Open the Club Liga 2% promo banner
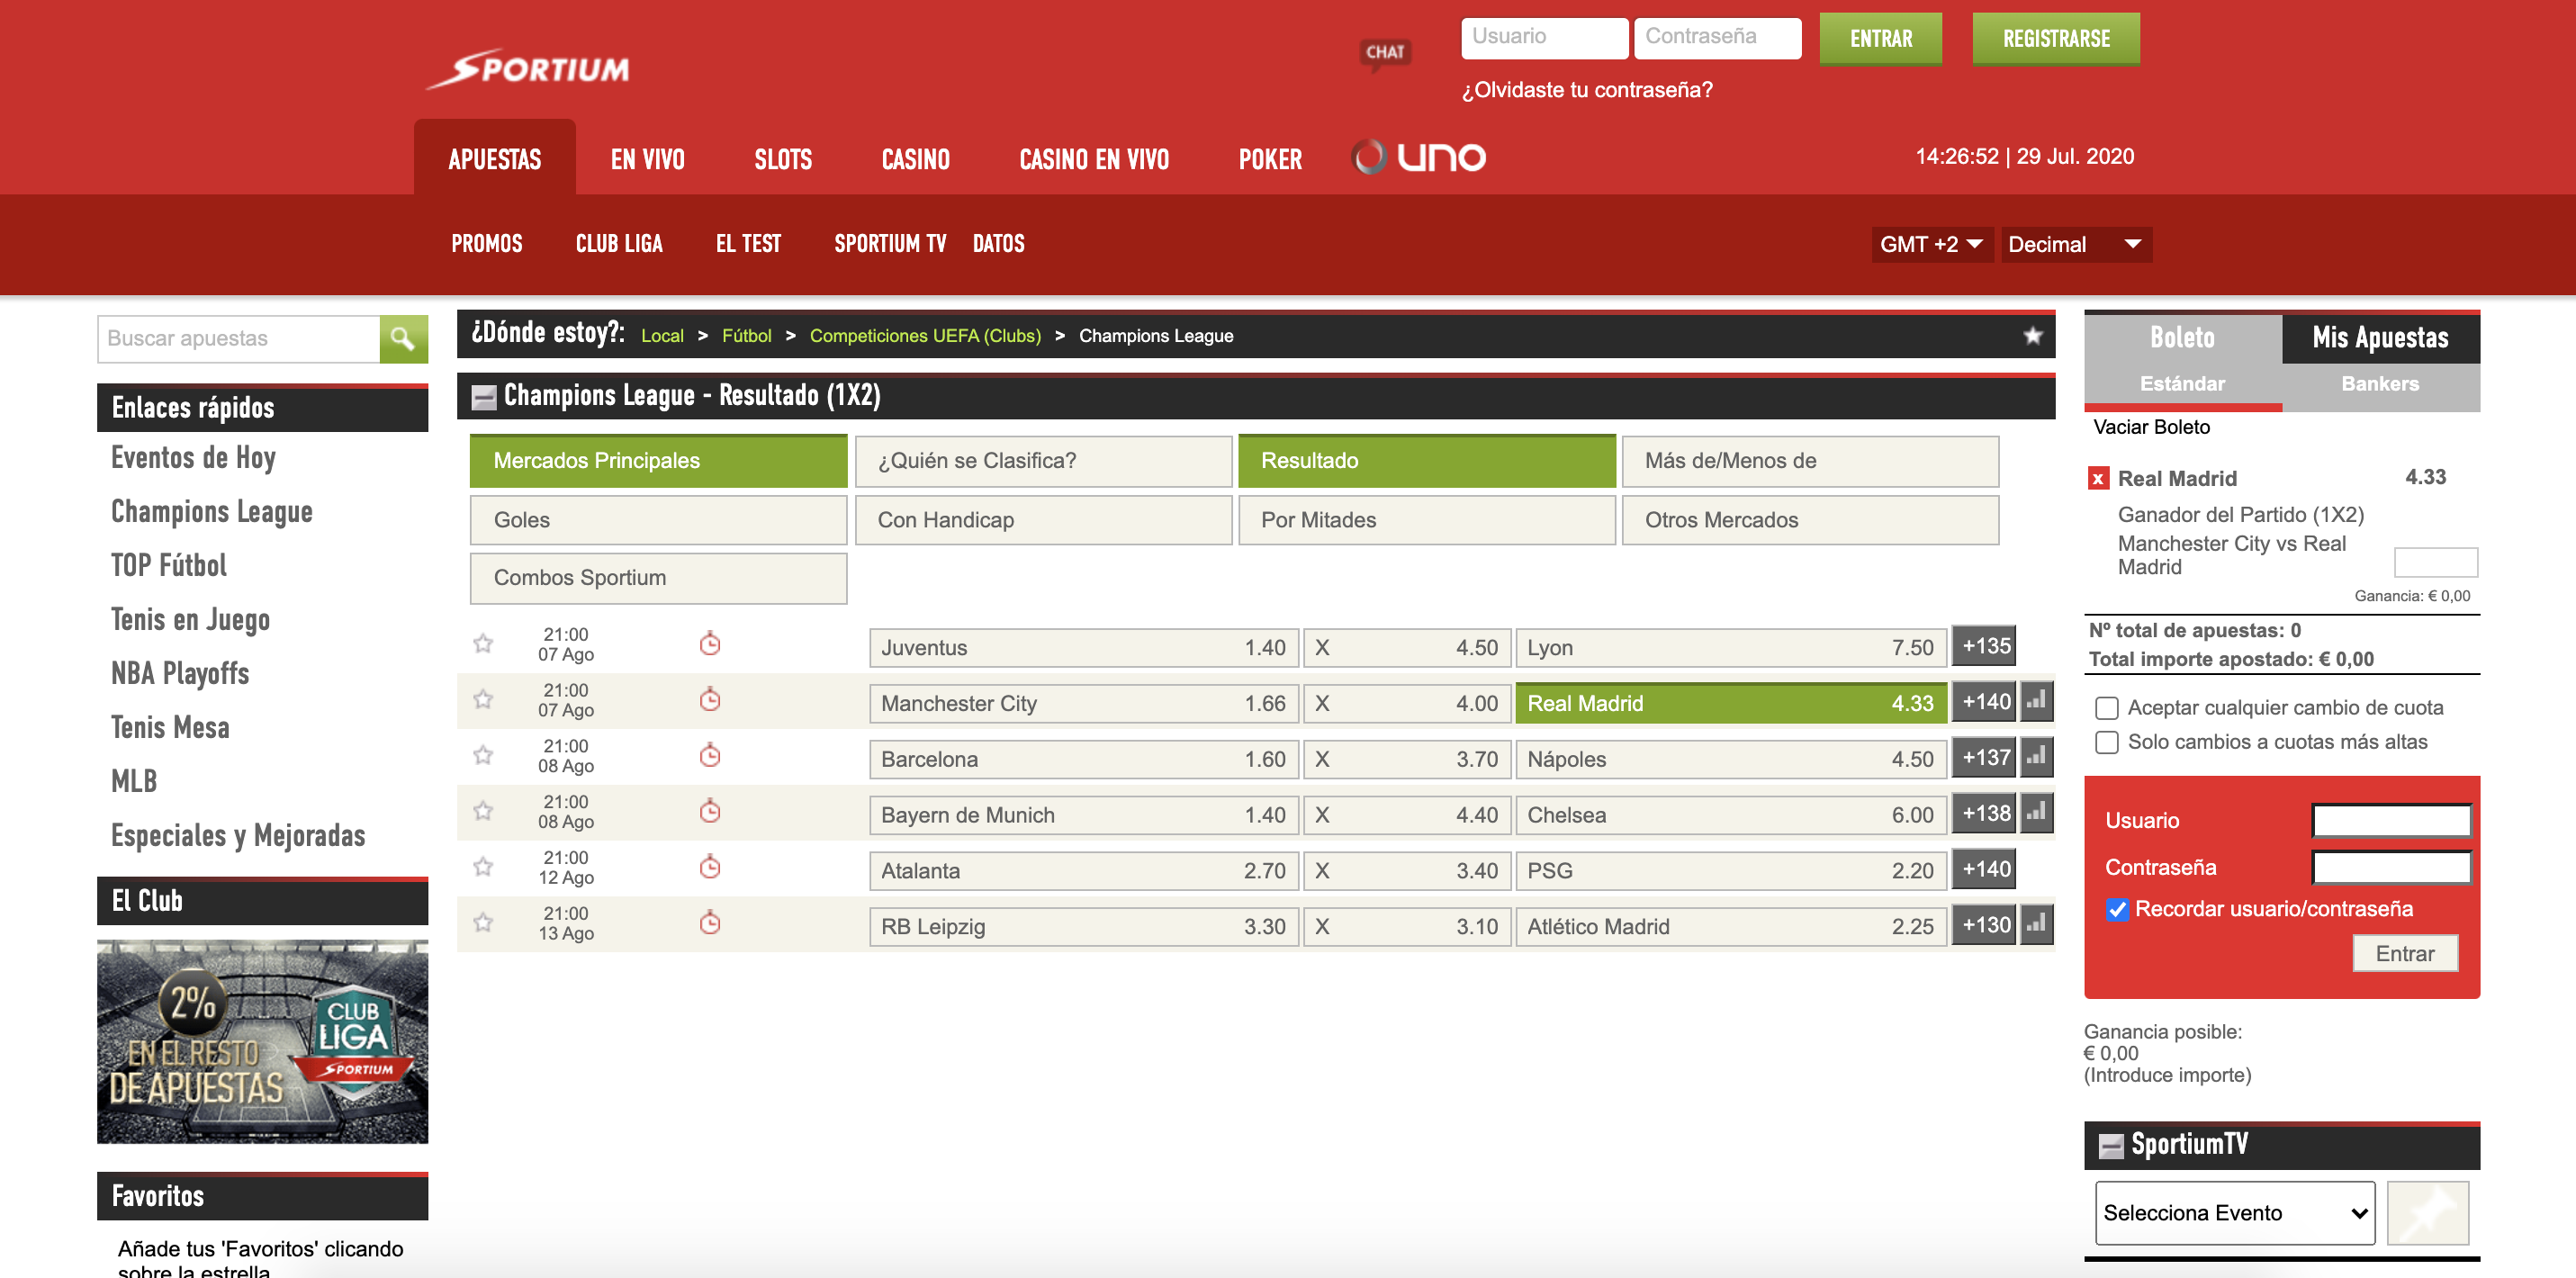 [262, 1041]
